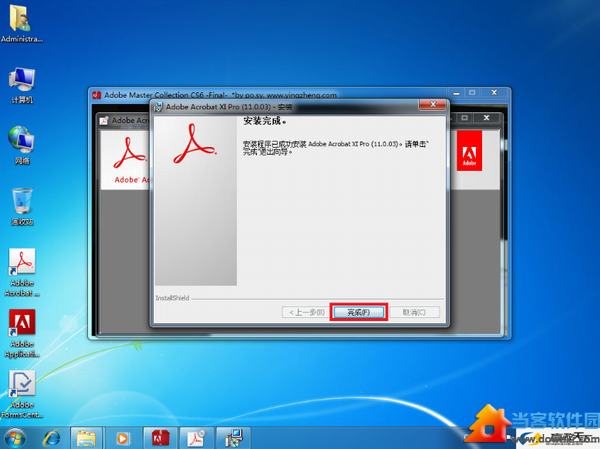600x449 pixels.
Task: Click the Adobe Master Collection CS6 title bar text
Action: click(220, 95)
